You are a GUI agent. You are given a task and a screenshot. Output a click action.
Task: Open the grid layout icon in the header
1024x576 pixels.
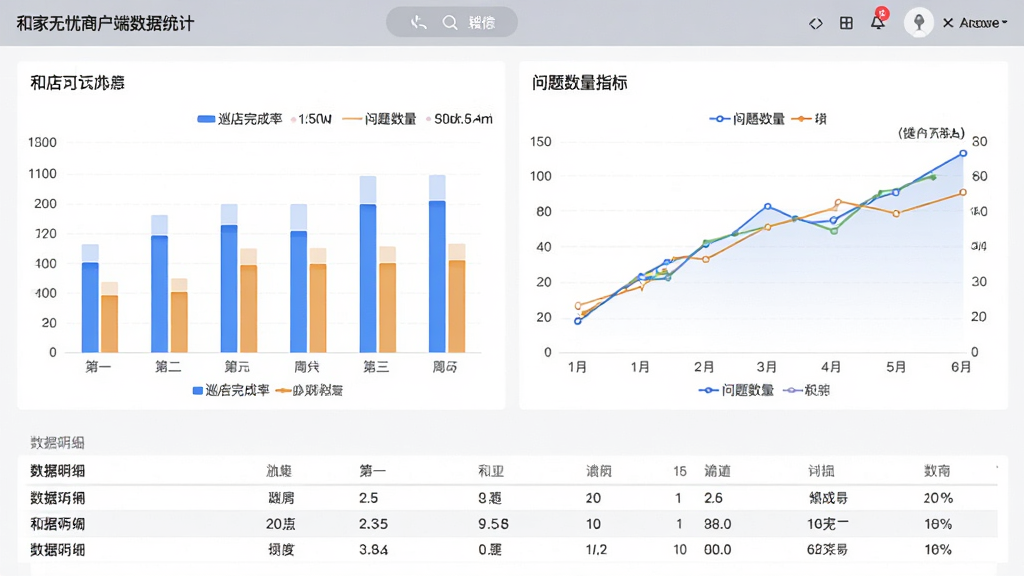pos(846,24)
